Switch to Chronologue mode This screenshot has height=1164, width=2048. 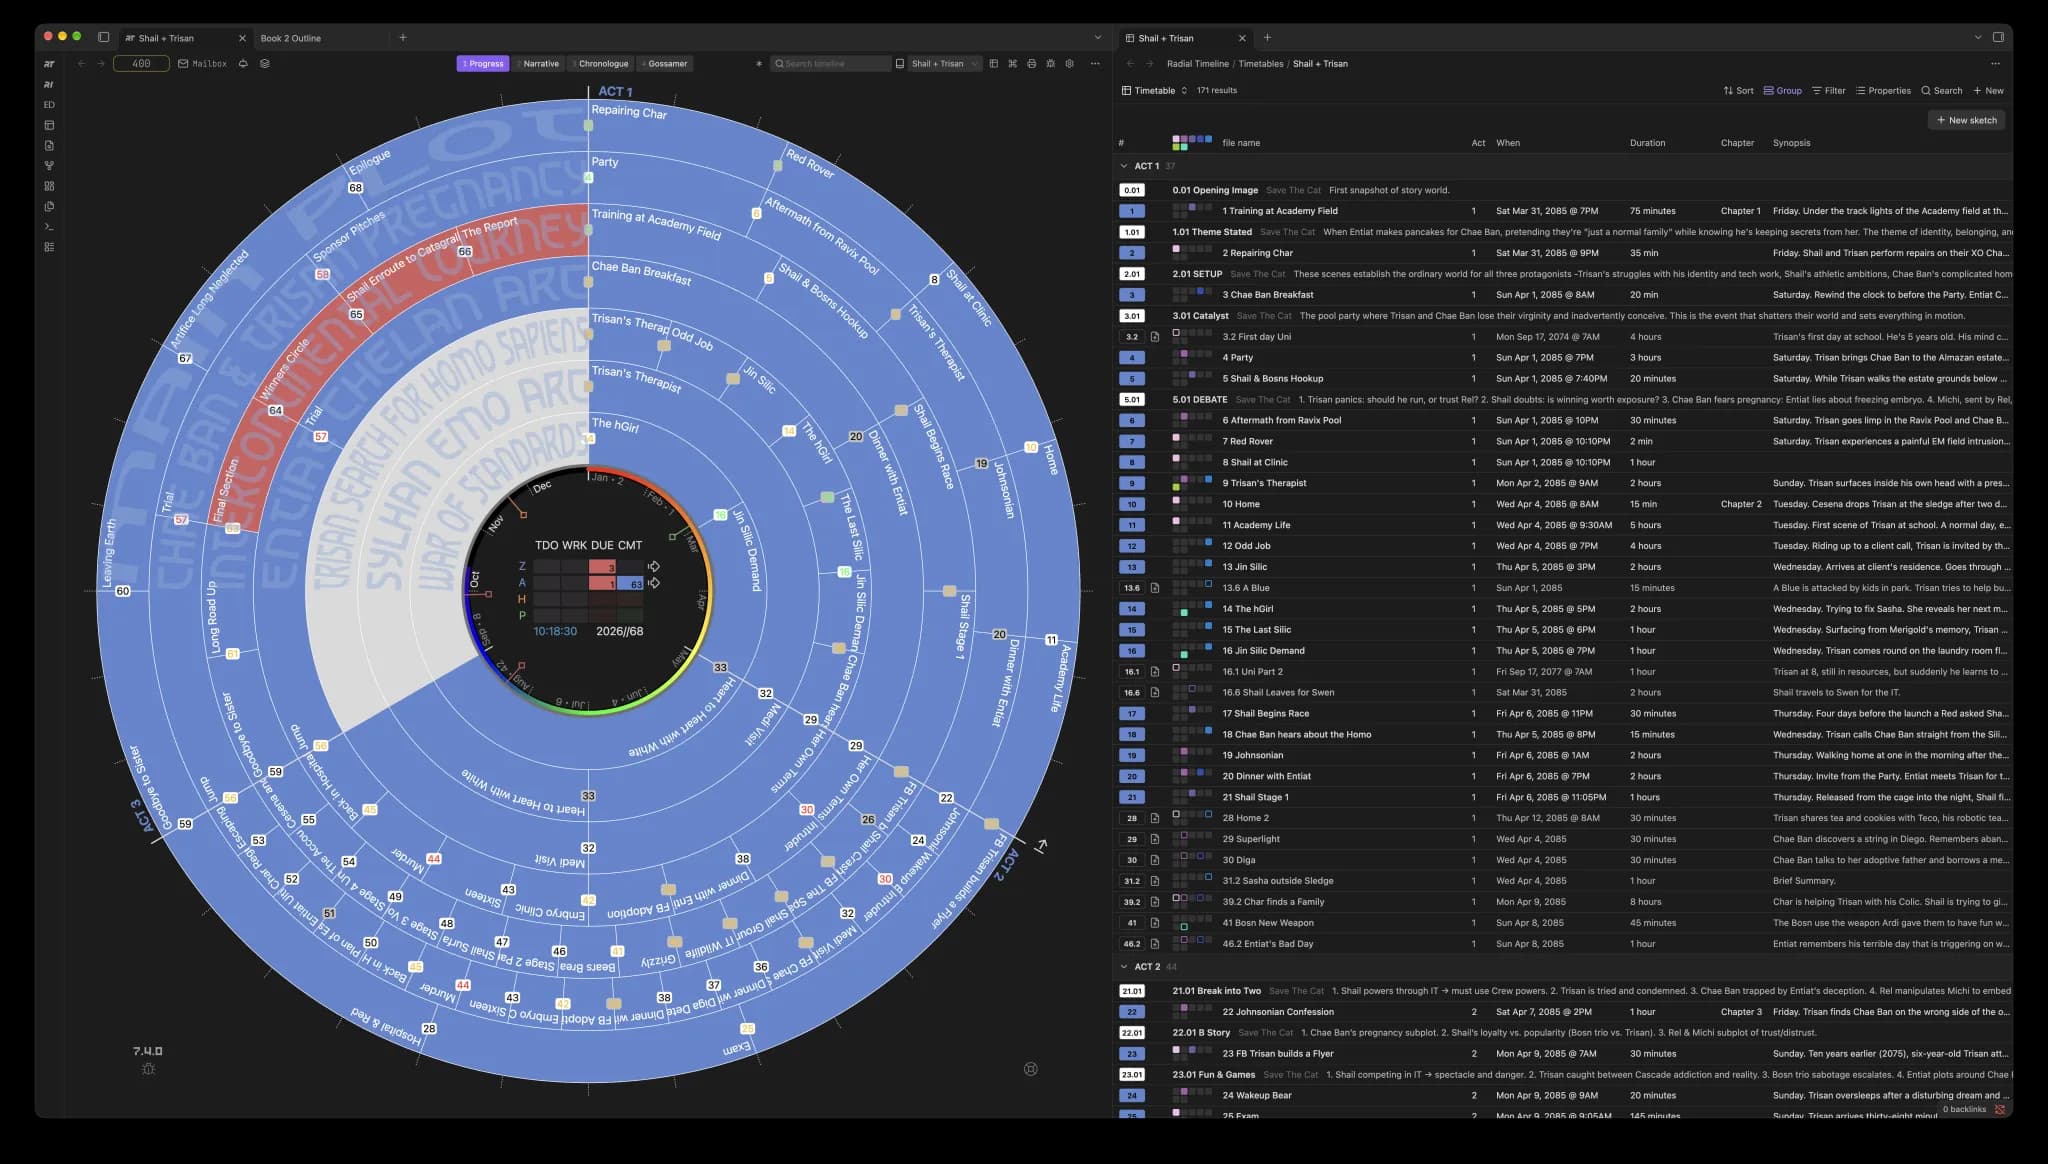pyautogui.click(x=601, y=64)
